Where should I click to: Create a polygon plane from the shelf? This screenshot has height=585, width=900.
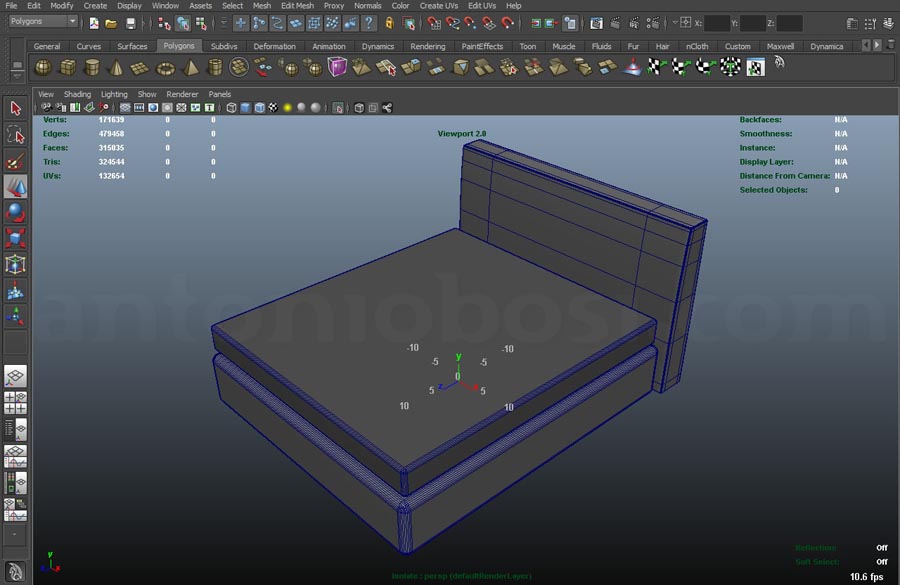click(x=141, y=68)
